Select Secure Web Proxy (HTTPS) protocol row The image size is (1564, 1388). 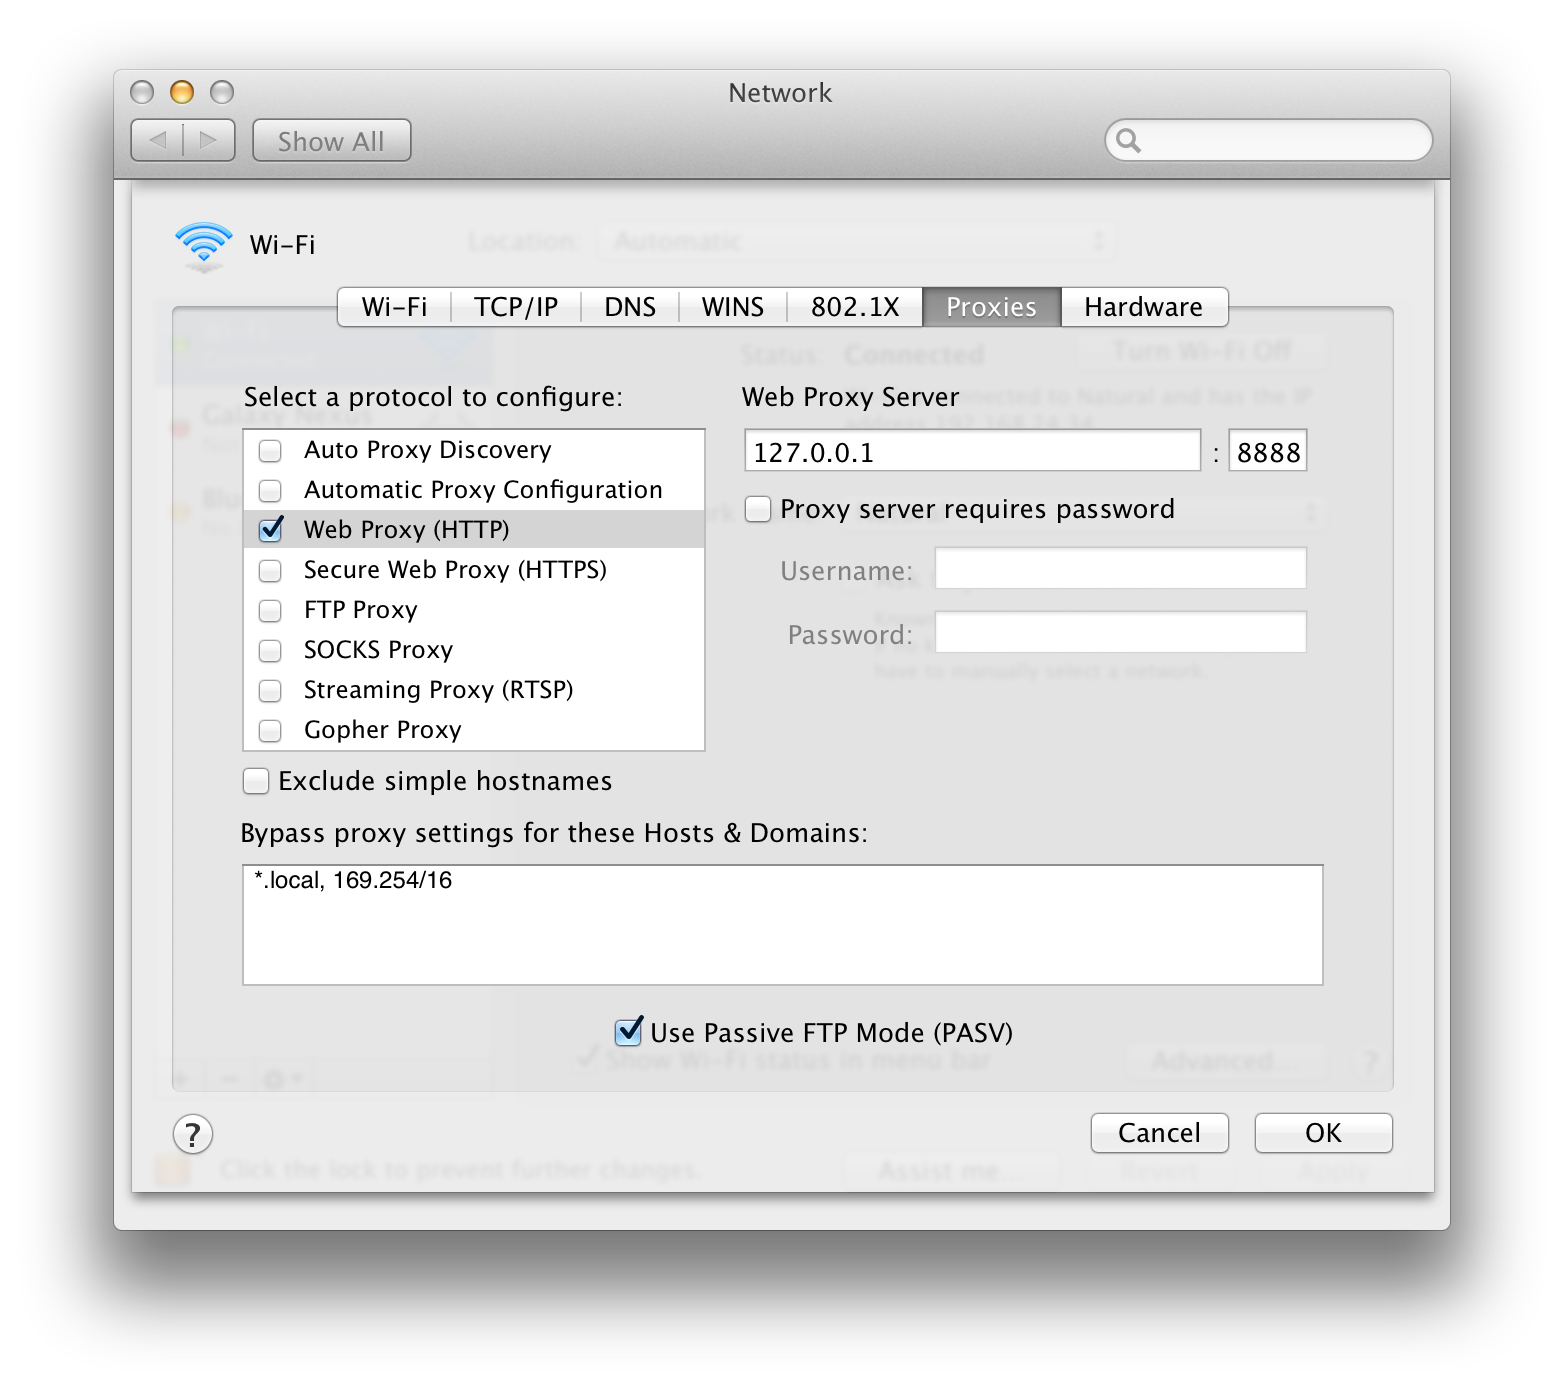pyautogui.click(x=474, y=570)
